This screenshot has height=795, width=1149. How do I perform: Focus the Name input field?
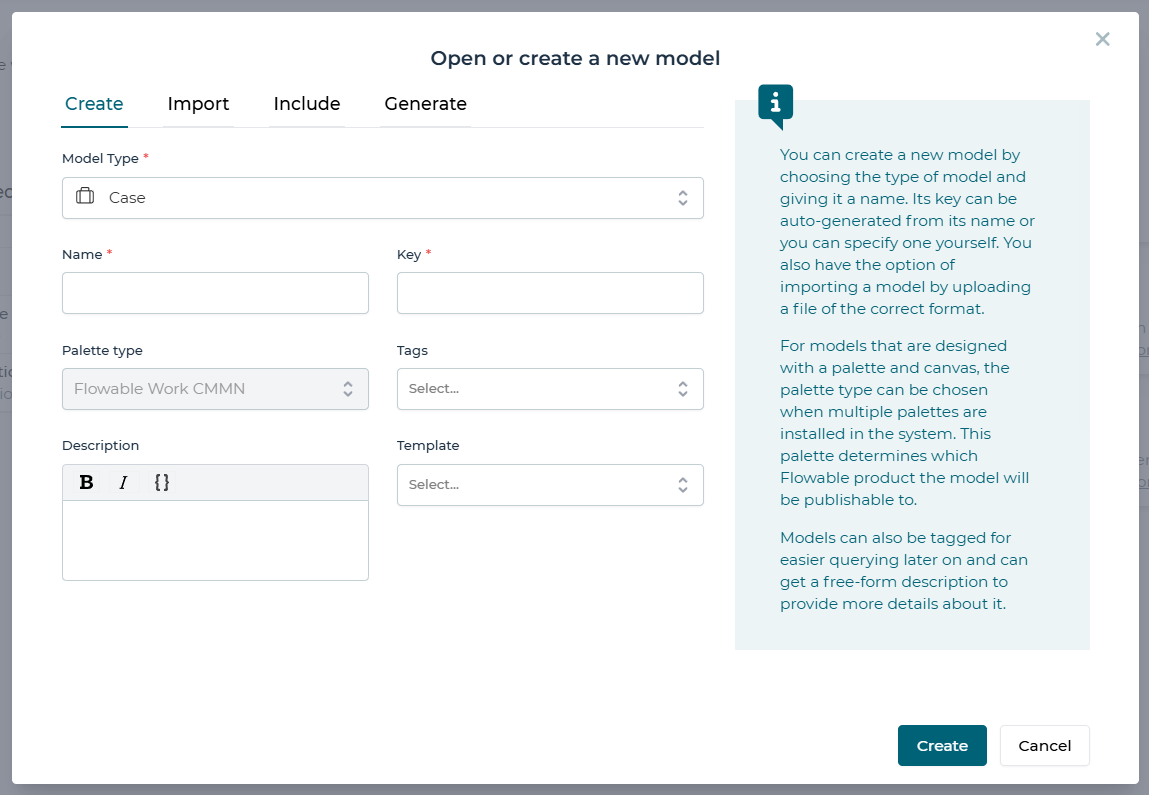pos(215,293)
